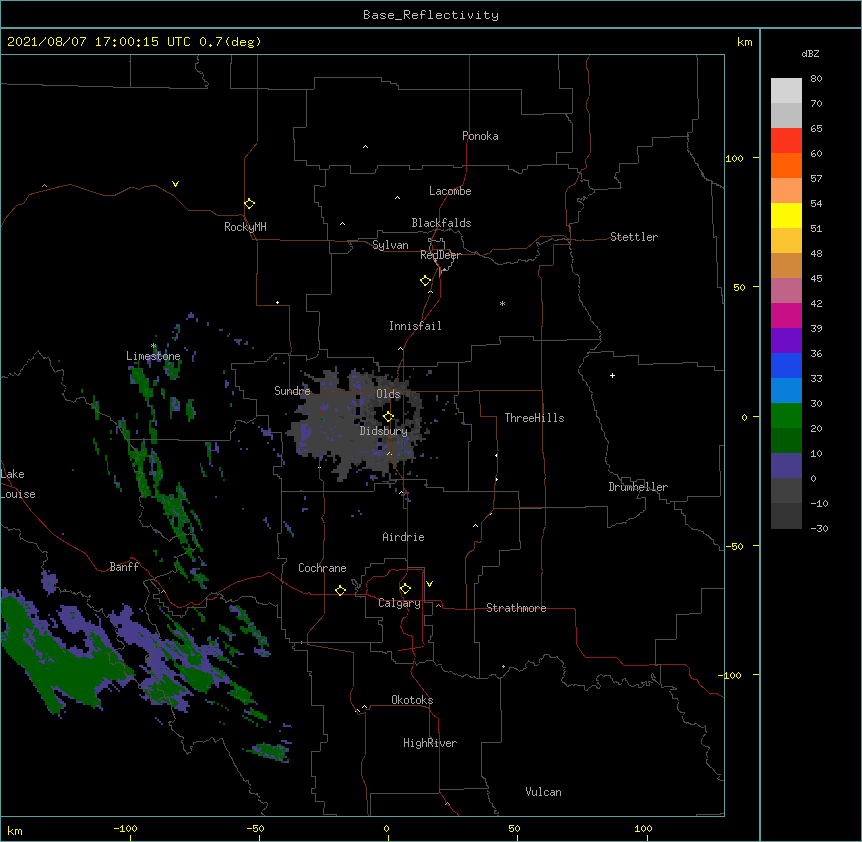This screenshot has width=862, height=842.
Task: Click the Base_Reflectivity title
Action: (431, 15)
